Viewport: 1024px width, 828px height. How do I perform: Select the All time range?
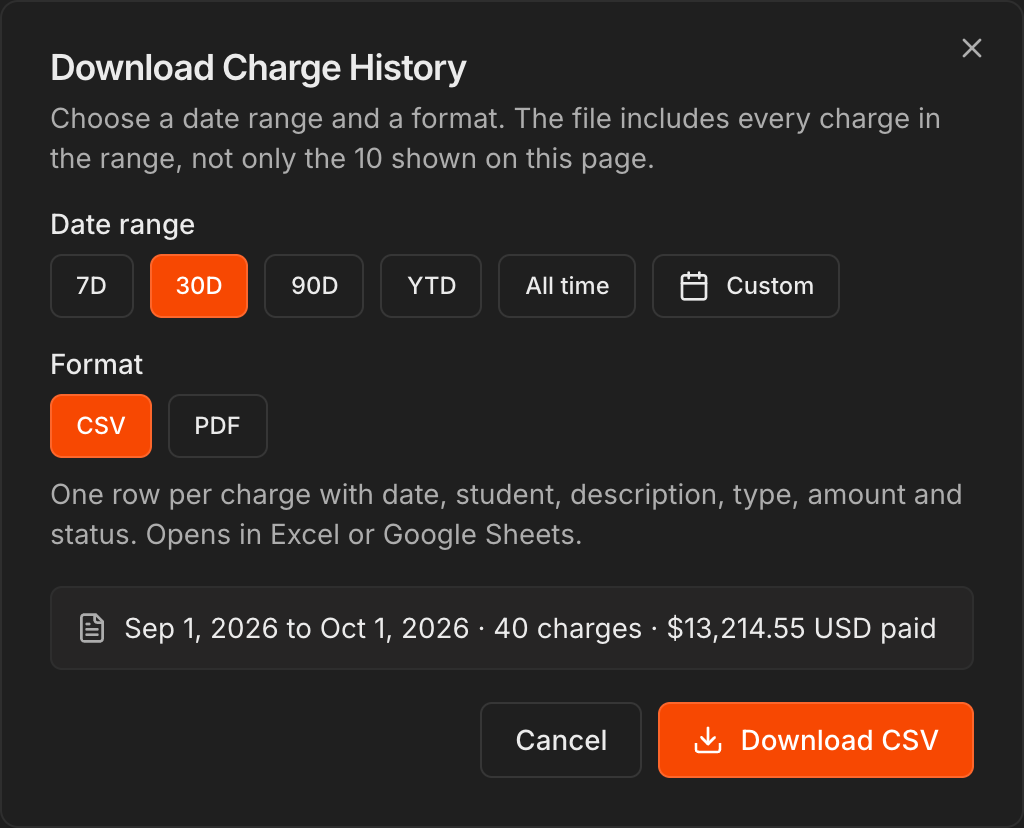tap(567, 286)
